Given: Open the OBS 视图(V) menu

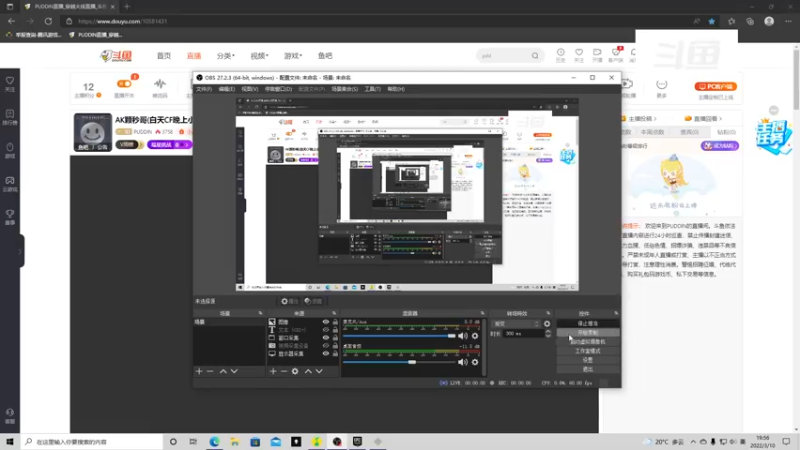Looking at the screenshot, I should [249, 89].
